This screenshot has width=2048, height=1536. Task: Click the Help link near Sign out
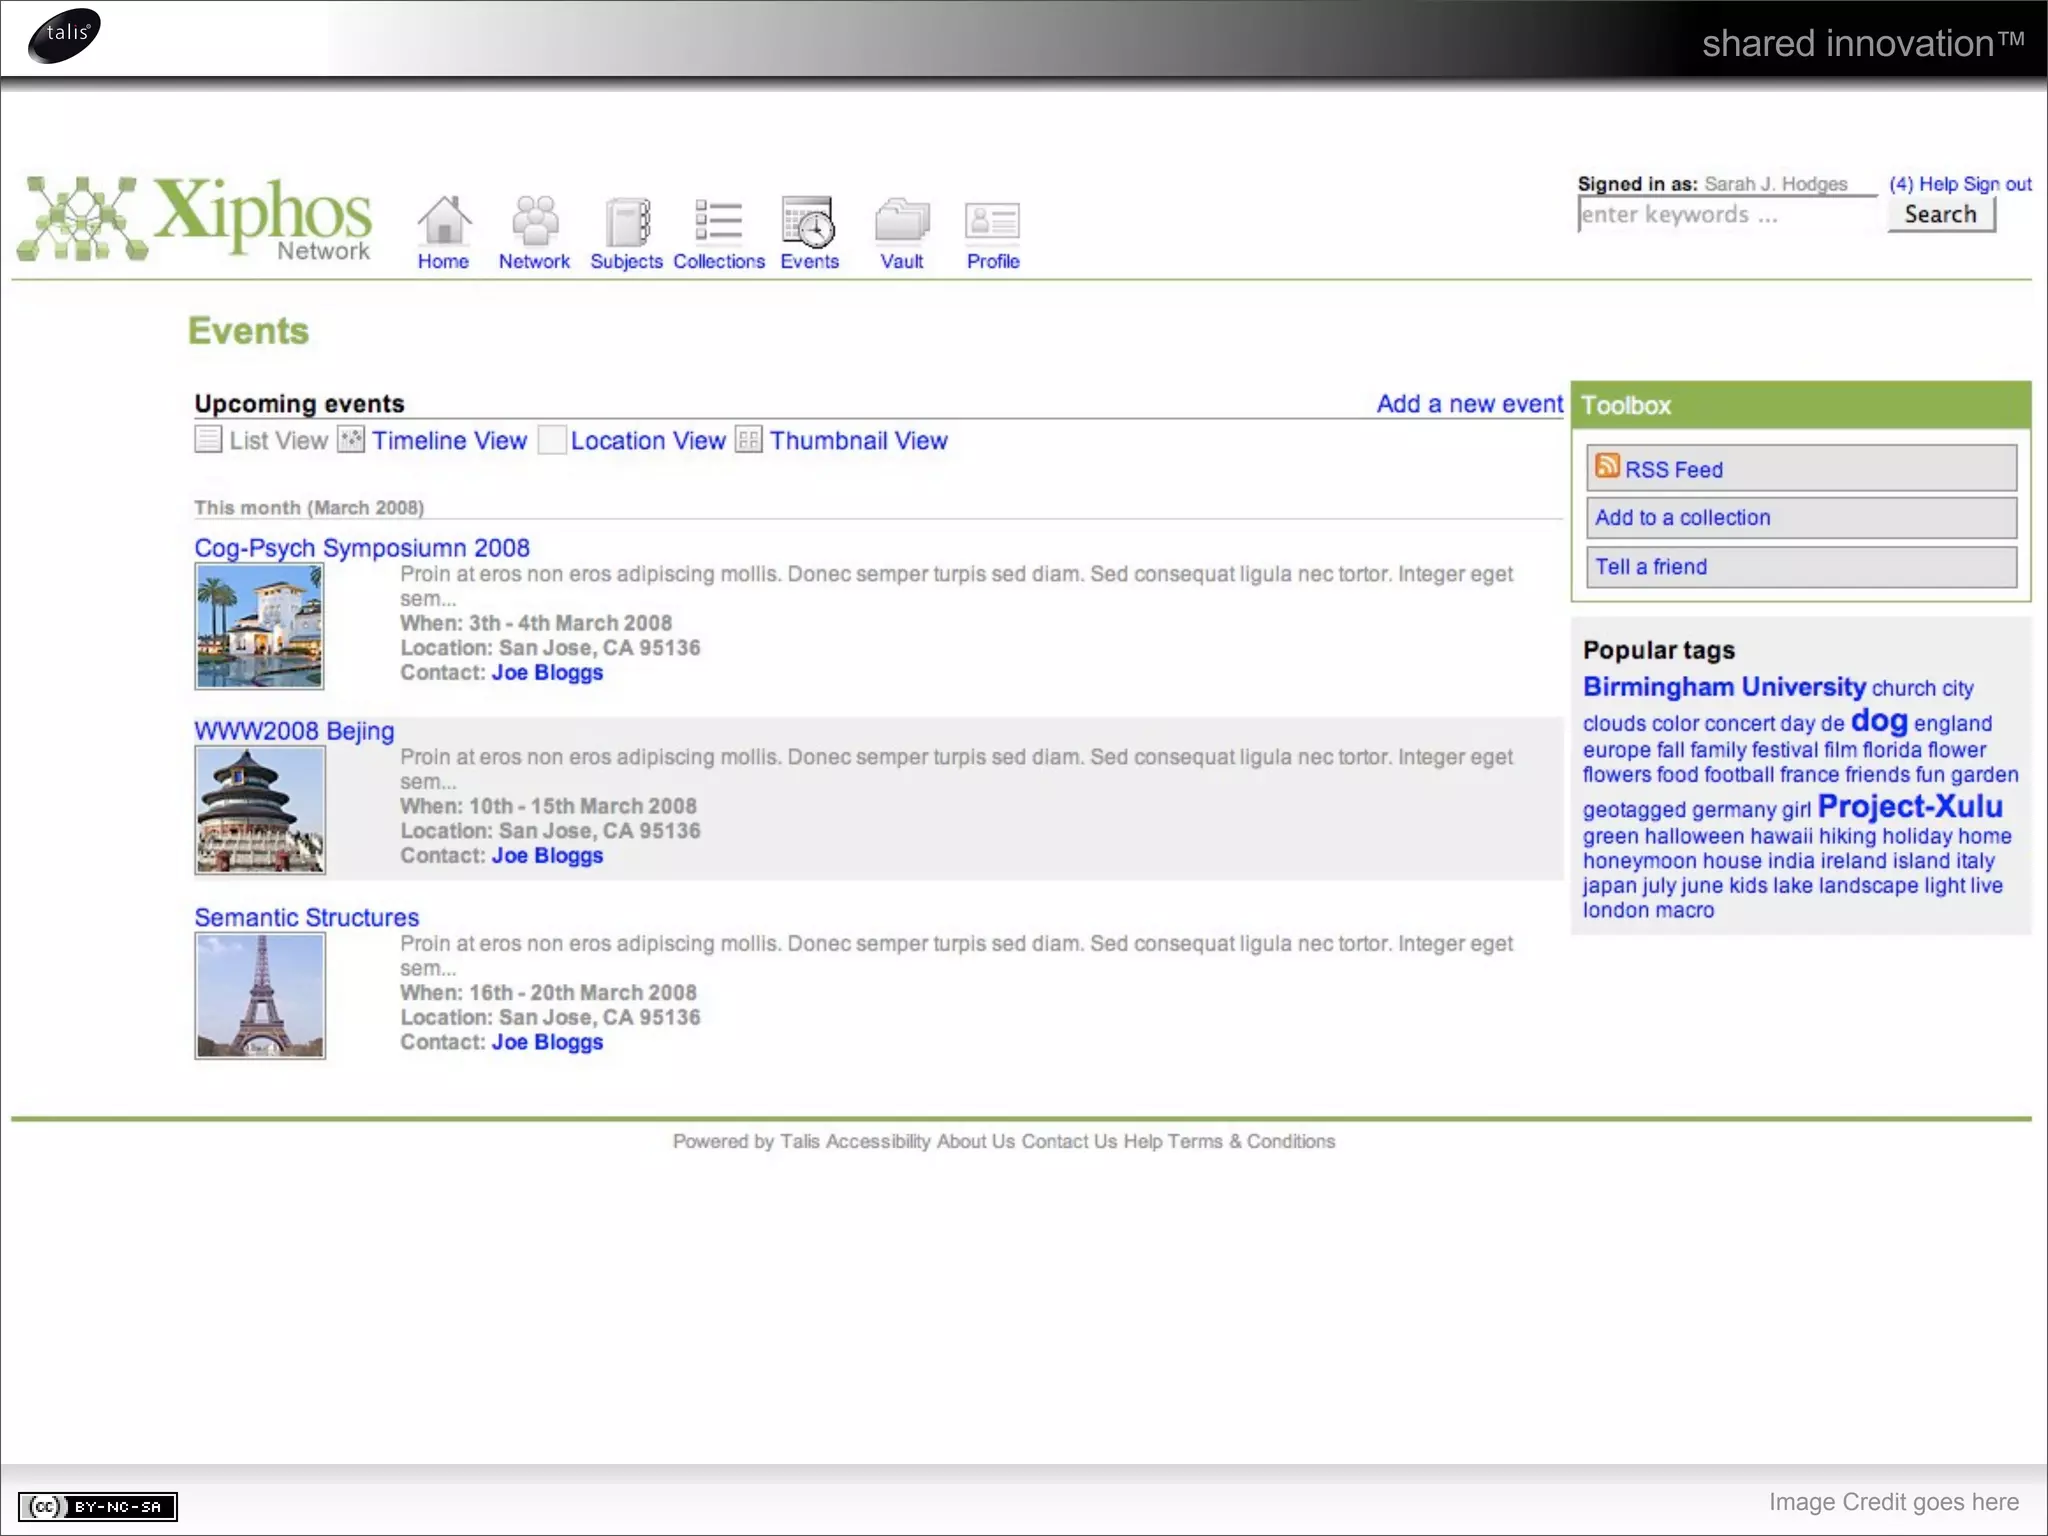point(1938,184)
